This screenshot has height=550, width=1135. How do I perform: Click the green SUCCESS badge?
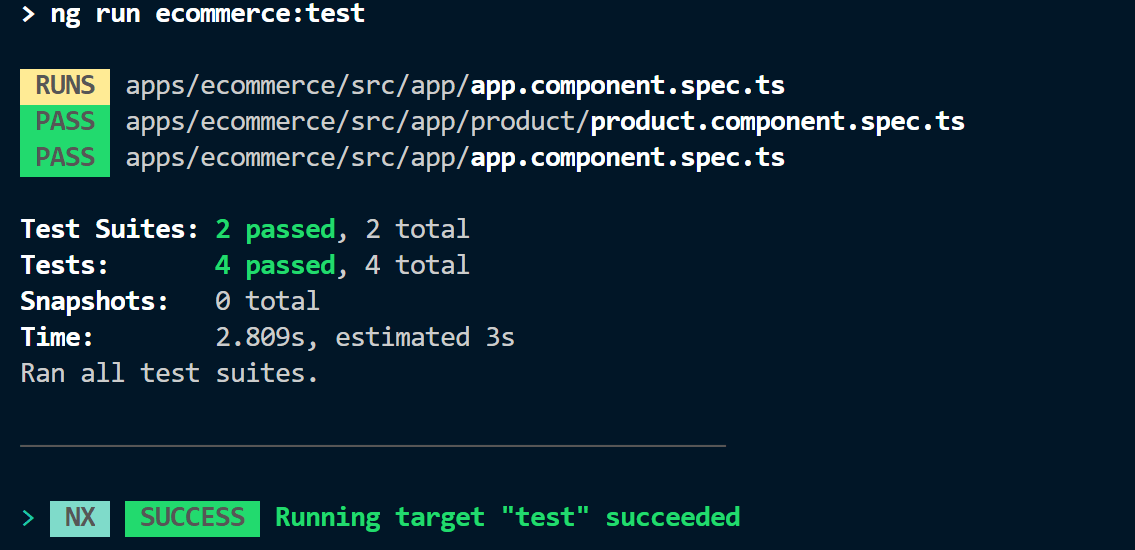192,518
